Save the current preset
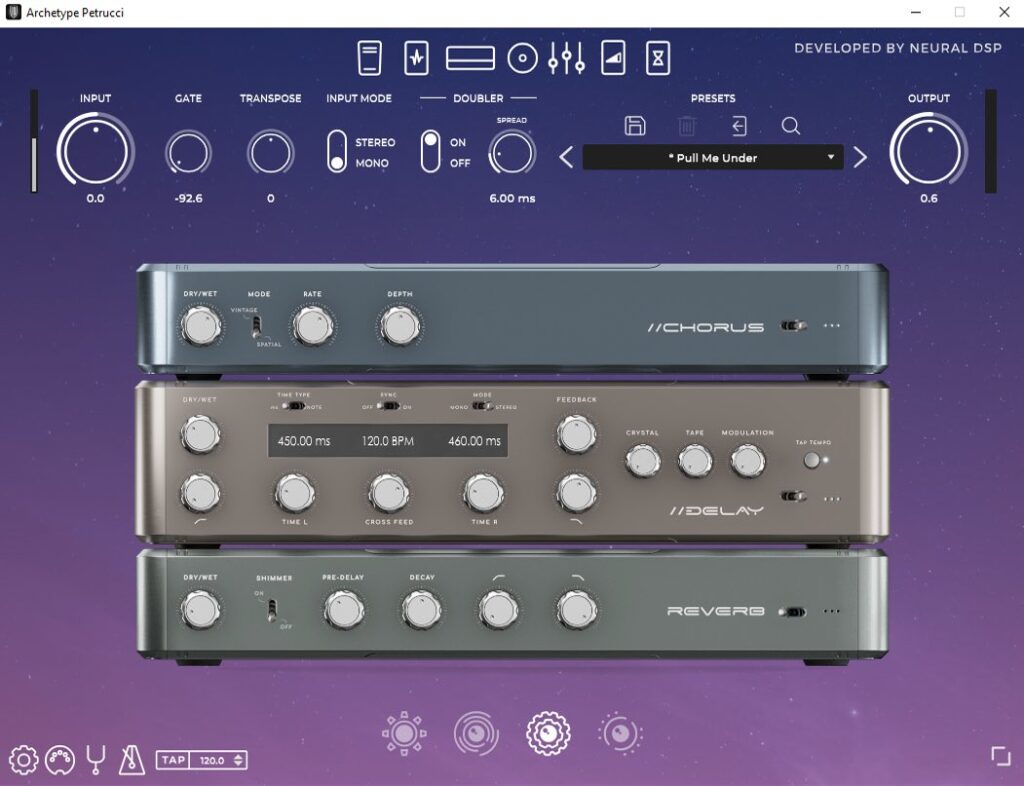This screenshot has width=1024, height=786. (635, 125)
